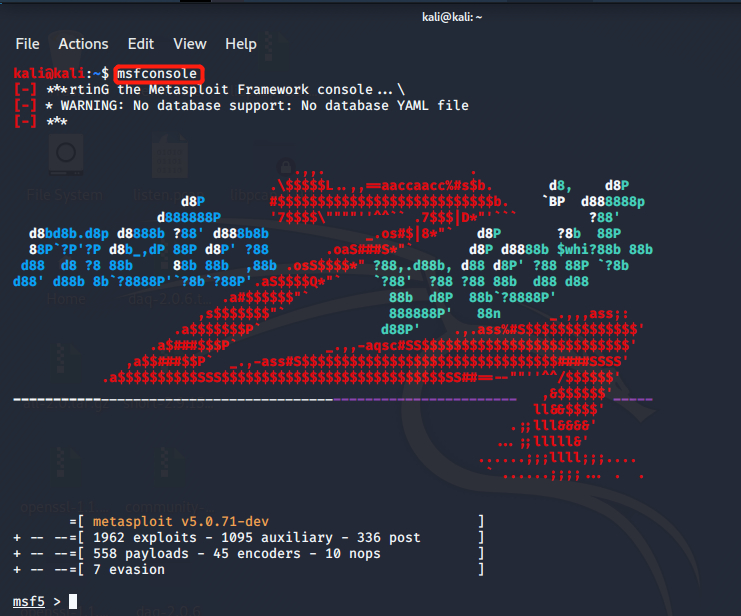The image size is (741, 616).
Task: Click the msf5 prompt input cursor
Action: click(73, 601)
